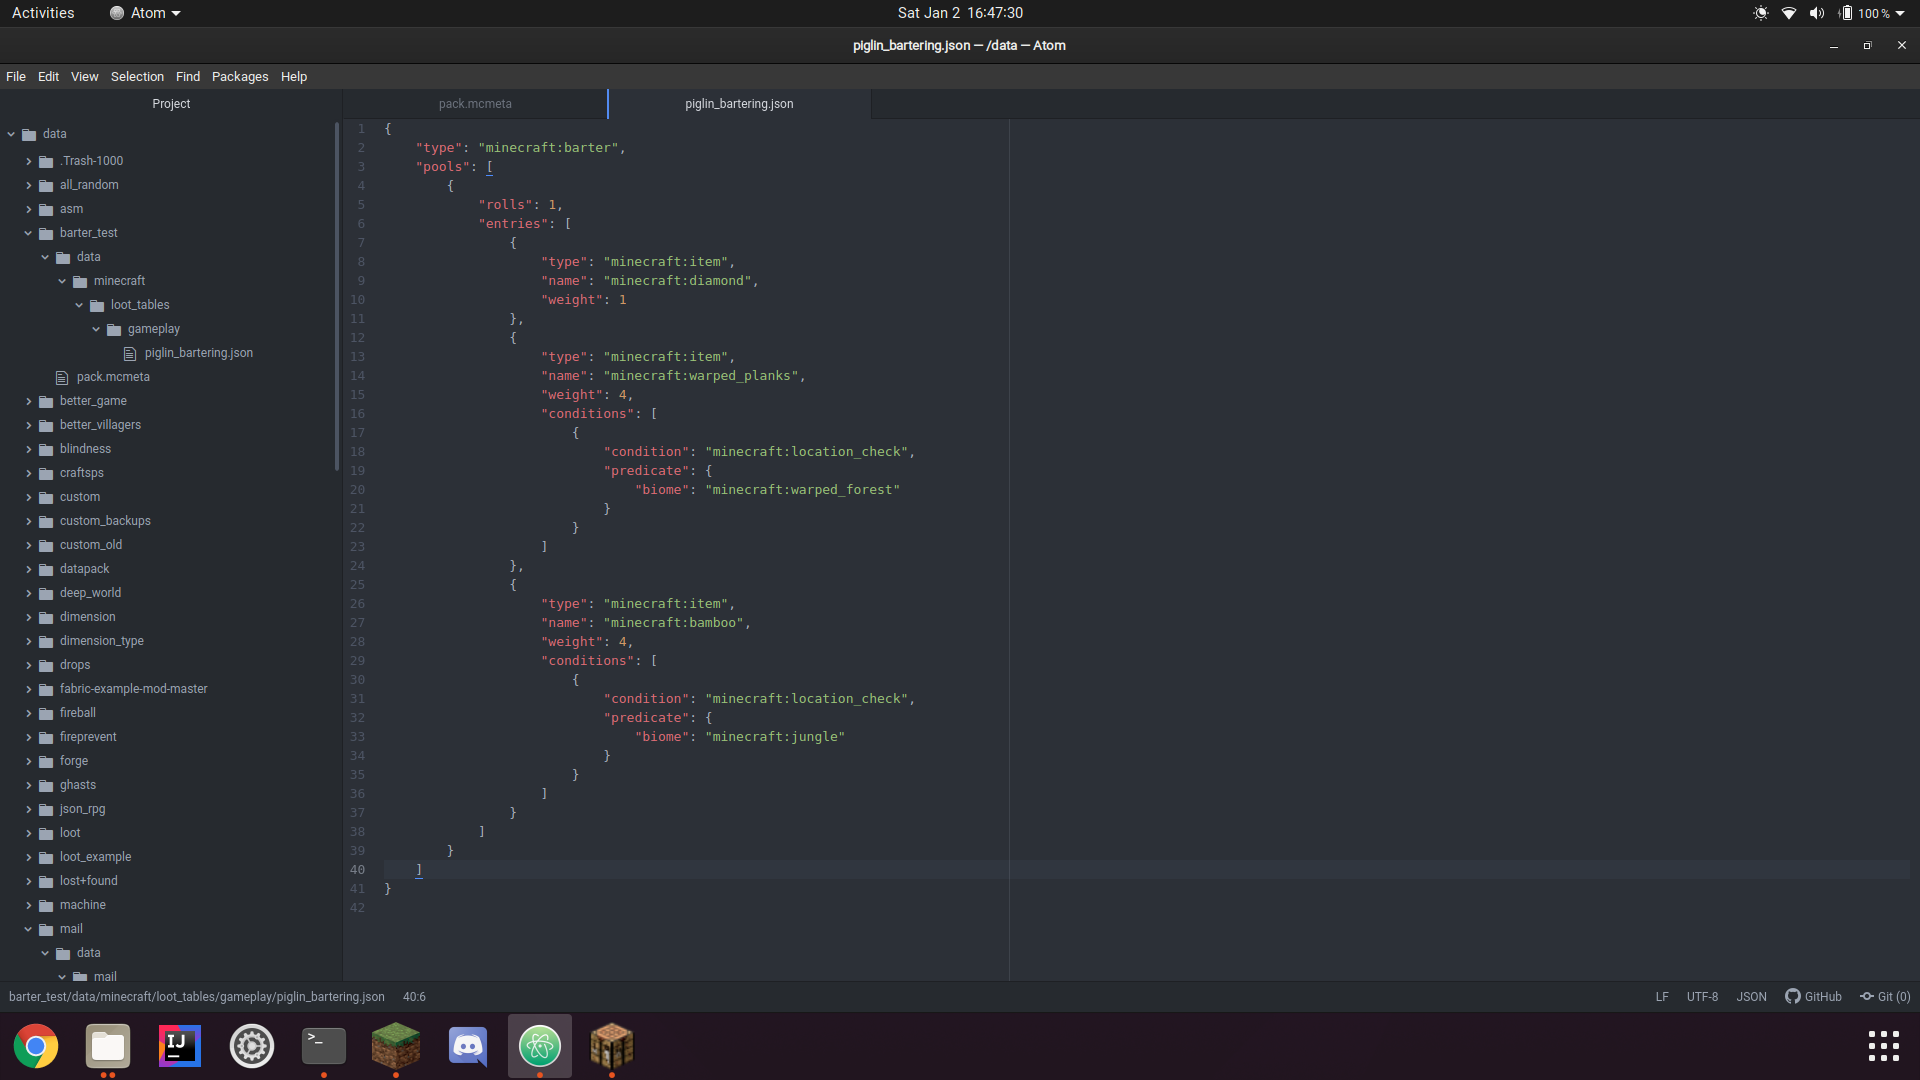The image size is (1920, 1080).
Task: Open Discord from the dock
Action: [468, 1047]
